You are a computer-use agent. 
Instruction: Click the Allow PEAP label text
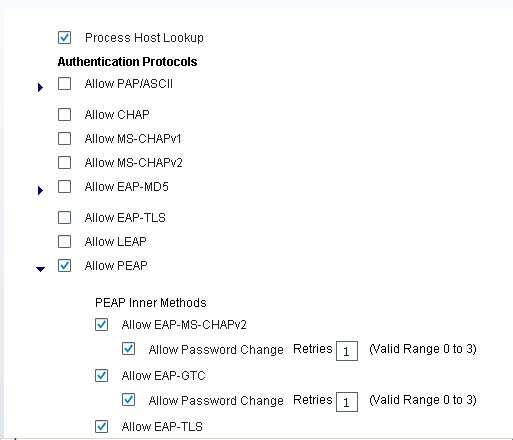pyautogui.click(x=116, y=266)
